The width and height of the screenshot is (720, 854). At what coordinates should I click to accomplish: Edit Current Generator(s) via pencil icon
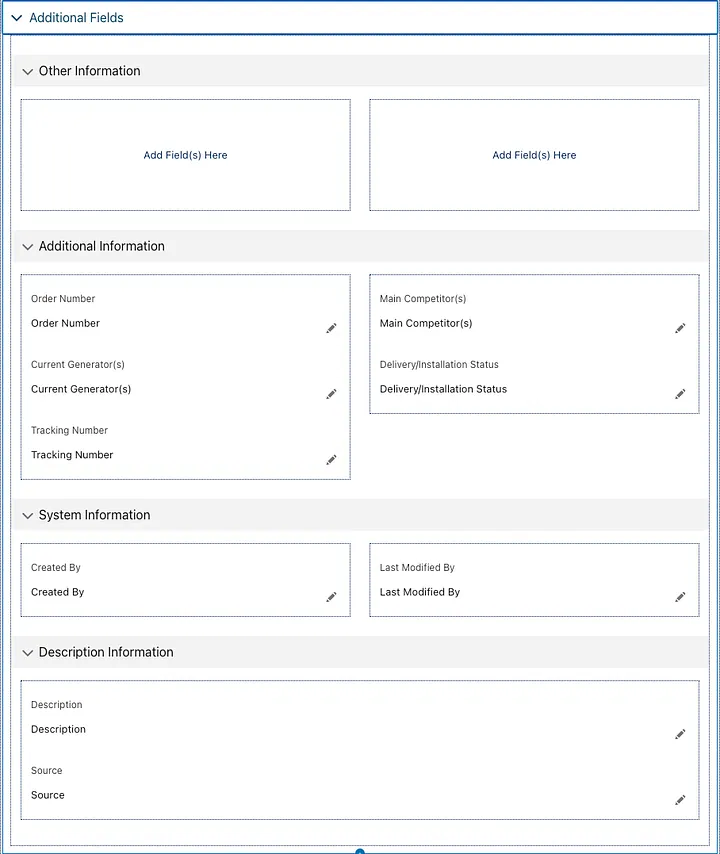click(x=331, y=394)
